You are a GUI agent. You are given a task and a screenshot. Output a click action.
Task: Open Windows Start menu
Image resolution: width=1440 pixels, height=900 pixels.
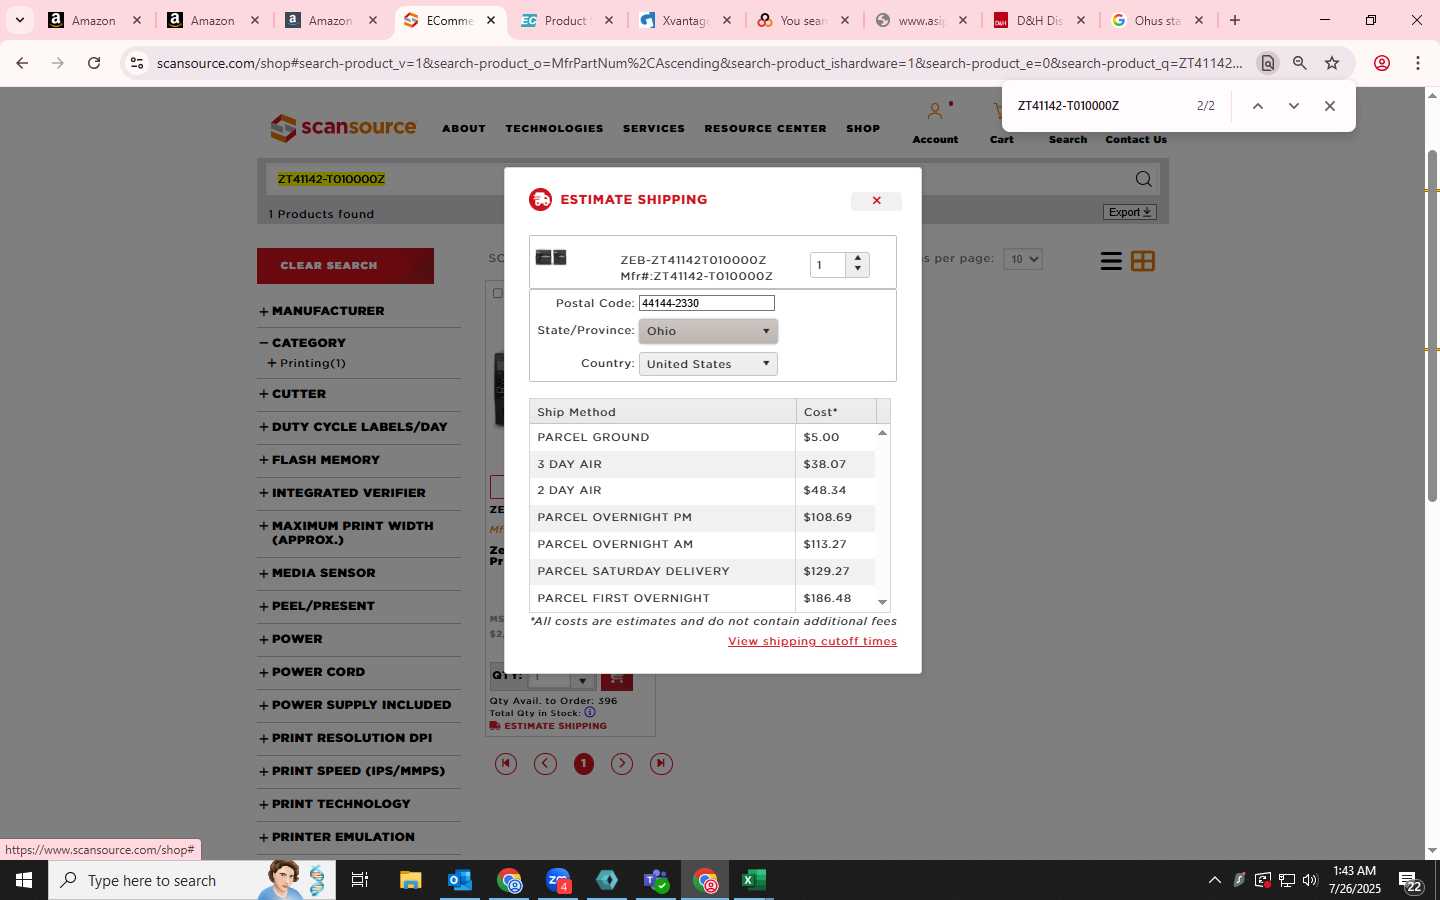(24, 880)
